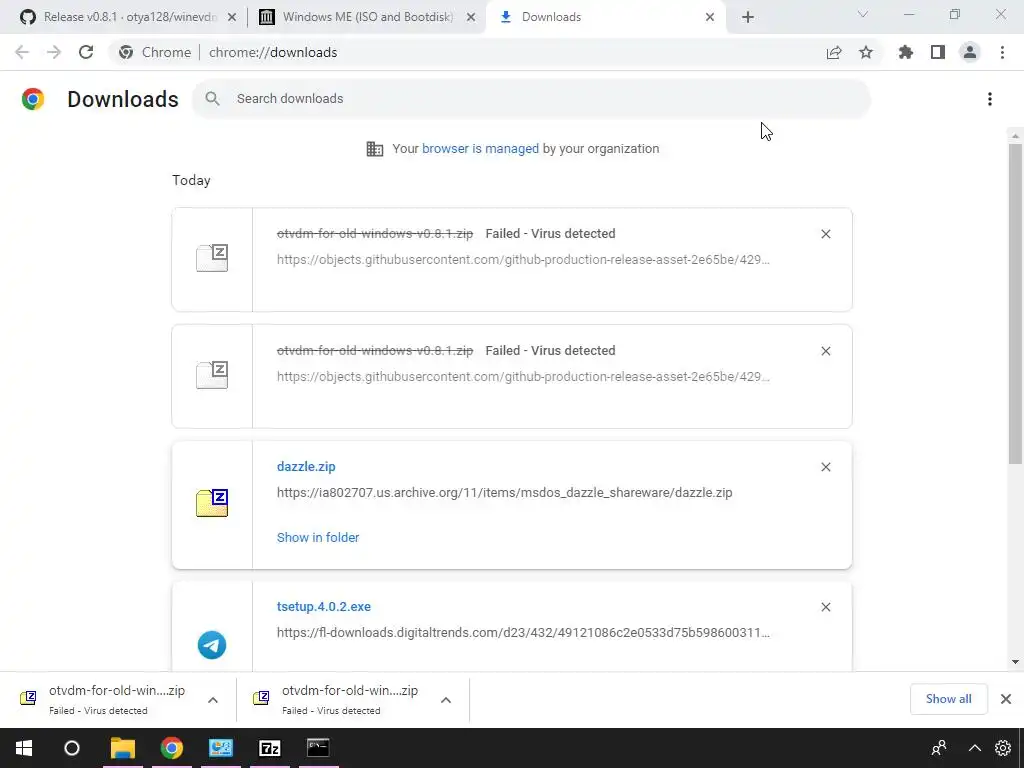Open the Extensions puzzle icon
This screenshot has height=768, width=1024.
[x=906, y=52]
